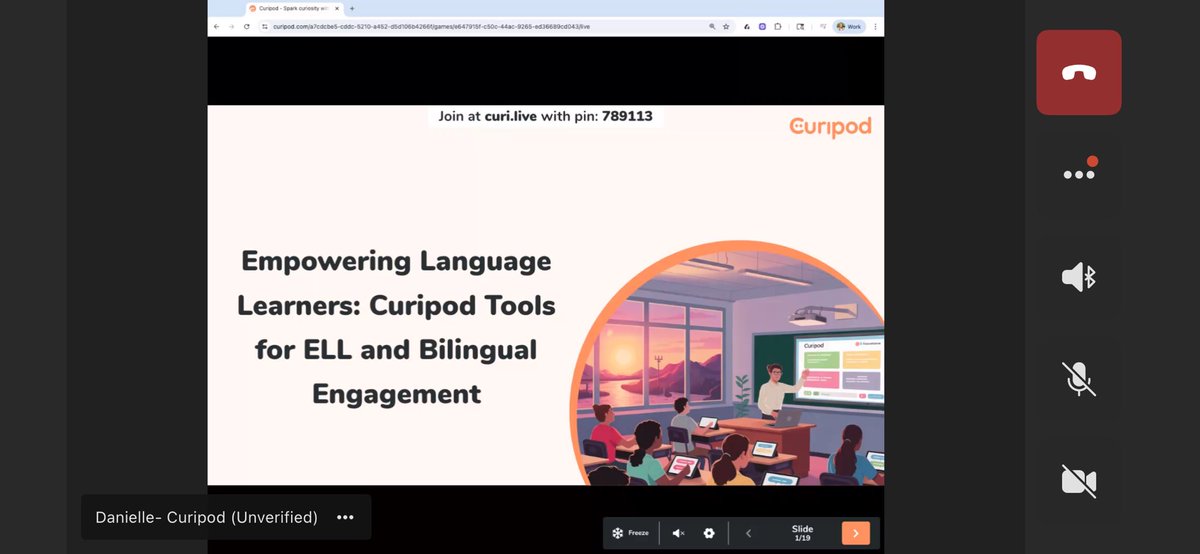Open the browser three-dot menu
The height and width of the screenshot is (554, 1200).
click(876, 26)
